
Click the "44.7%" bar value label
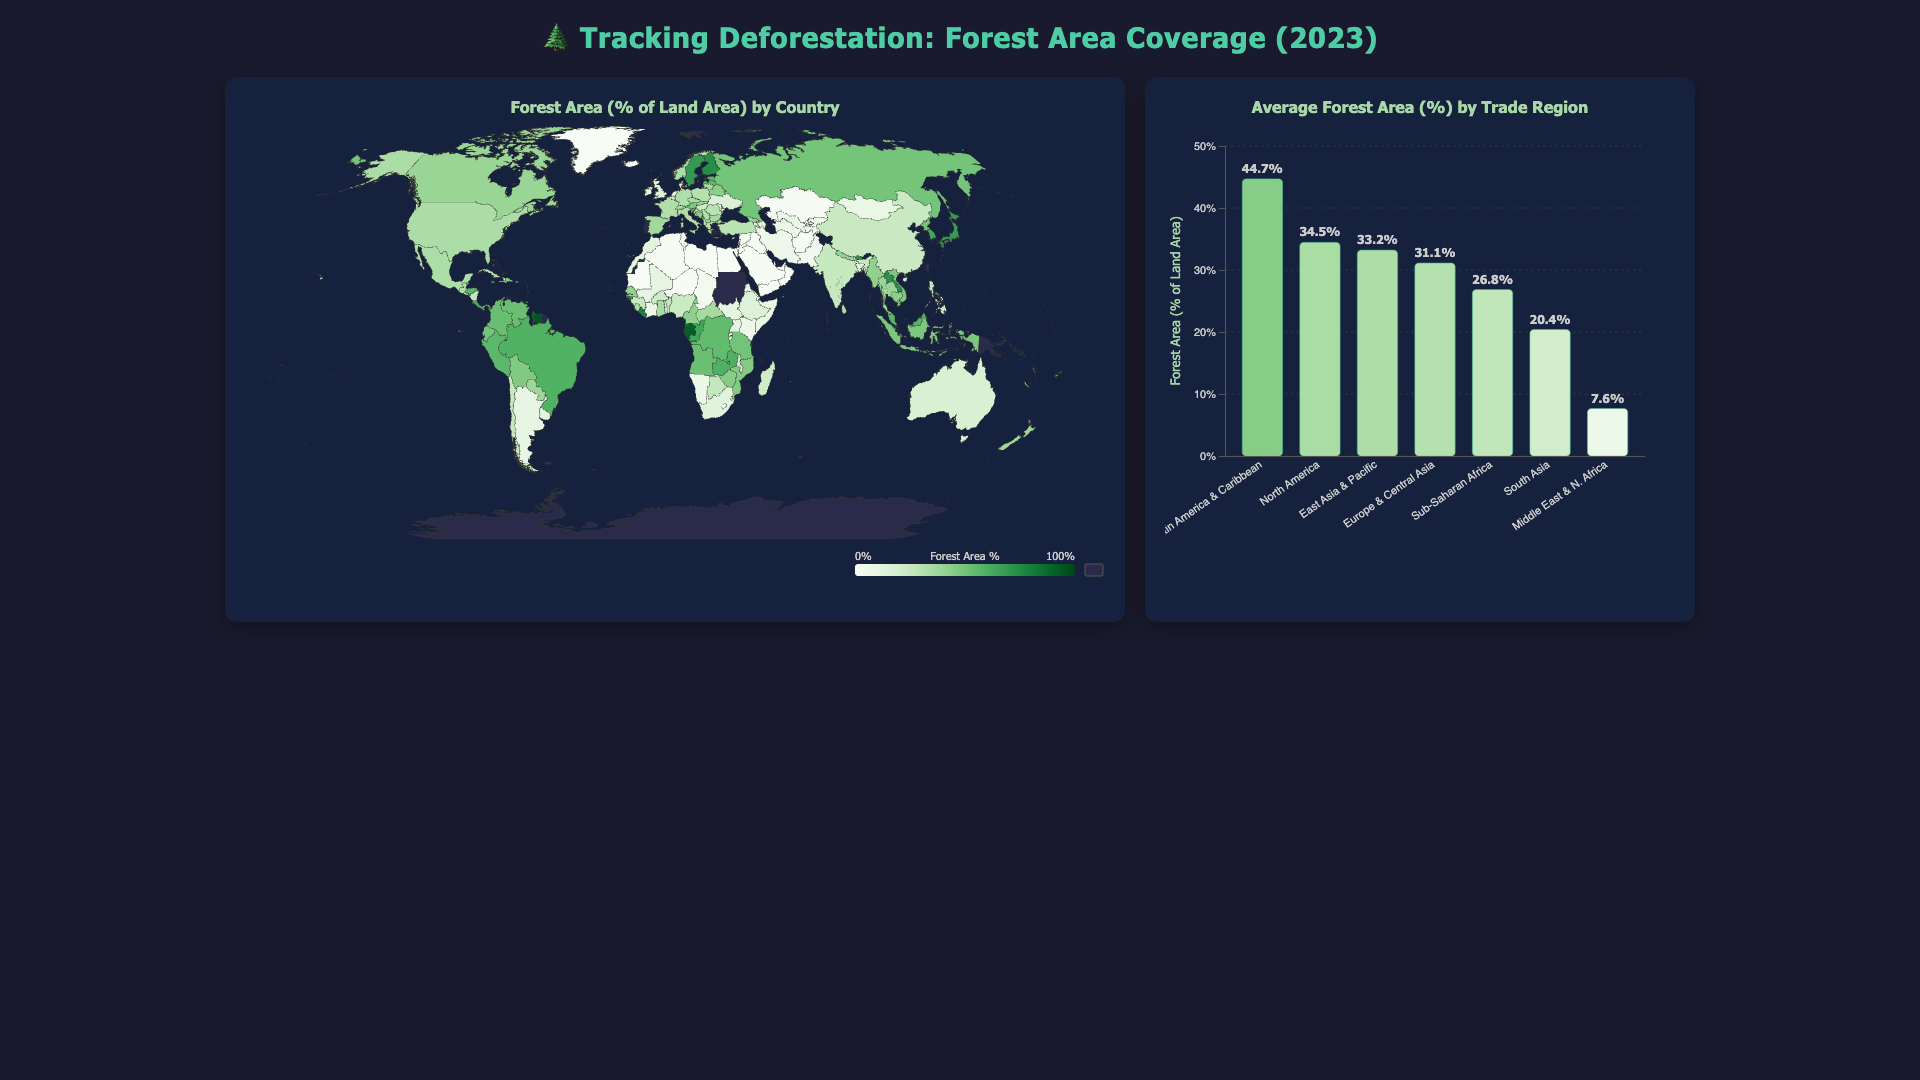point(1262,169)
